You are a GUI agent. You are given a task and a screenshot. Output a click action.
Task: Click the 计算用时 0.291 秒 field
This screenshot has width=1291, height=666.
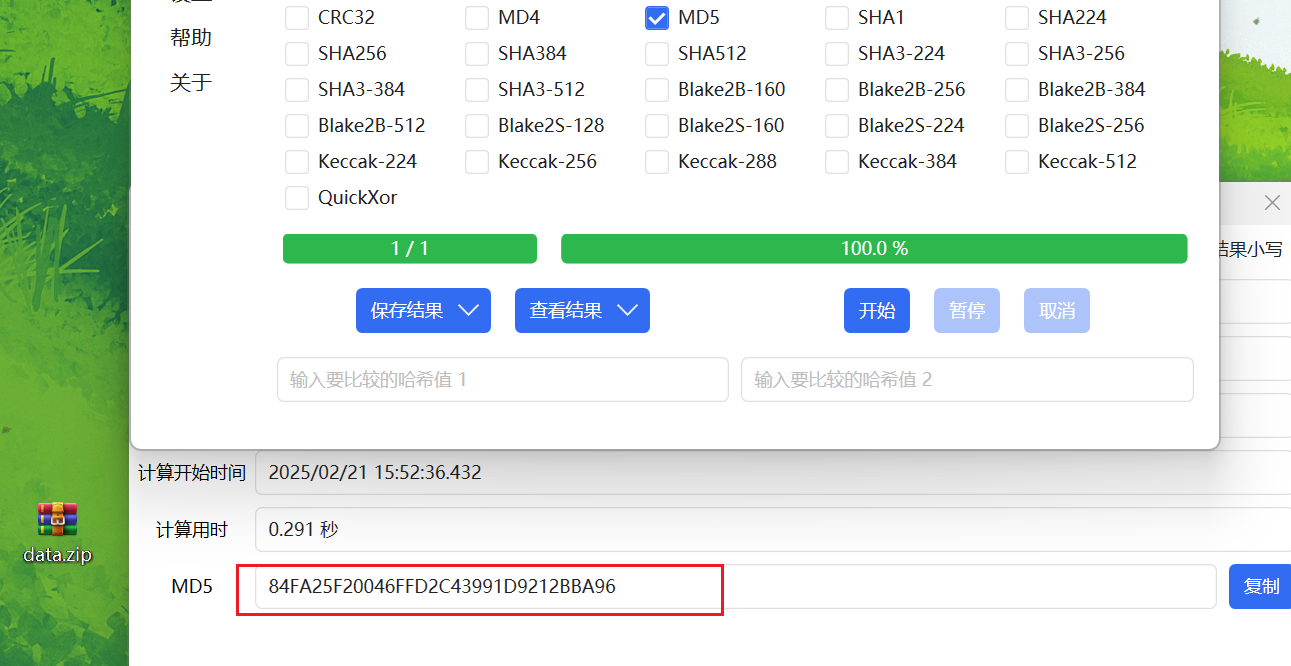click(x=773, y=530)
